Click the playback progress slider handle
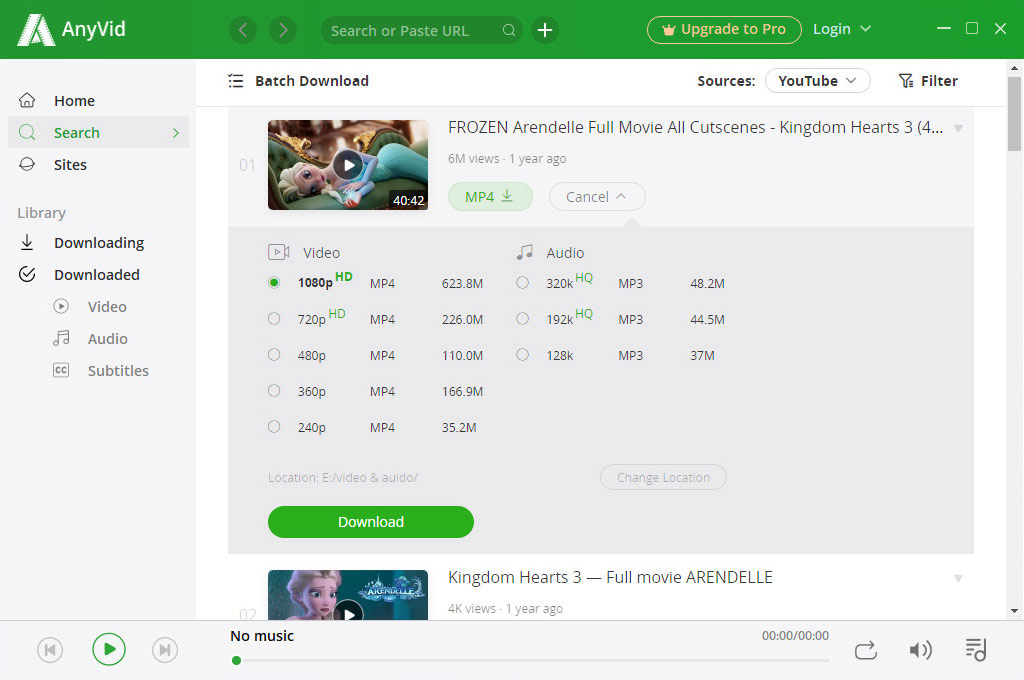This screenshot has height=680, width=1024. (236, 660)
